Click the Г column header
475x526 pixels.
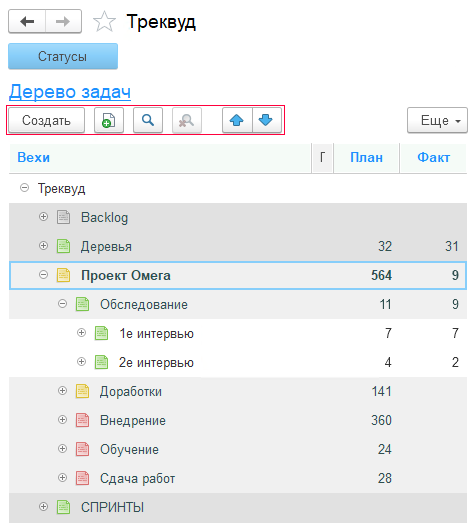coord(322,157)
